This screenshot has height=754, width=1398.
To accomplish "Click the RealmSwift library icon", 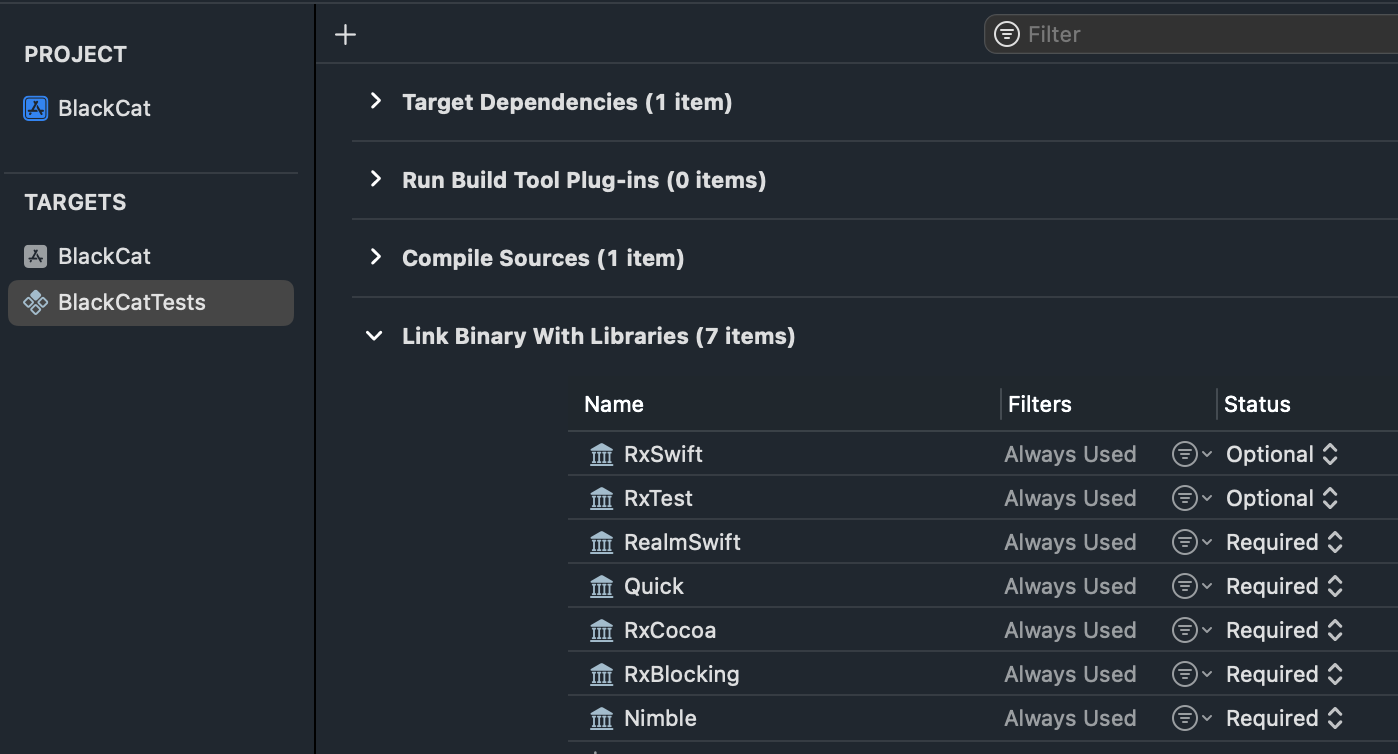I will pos(601,543).
